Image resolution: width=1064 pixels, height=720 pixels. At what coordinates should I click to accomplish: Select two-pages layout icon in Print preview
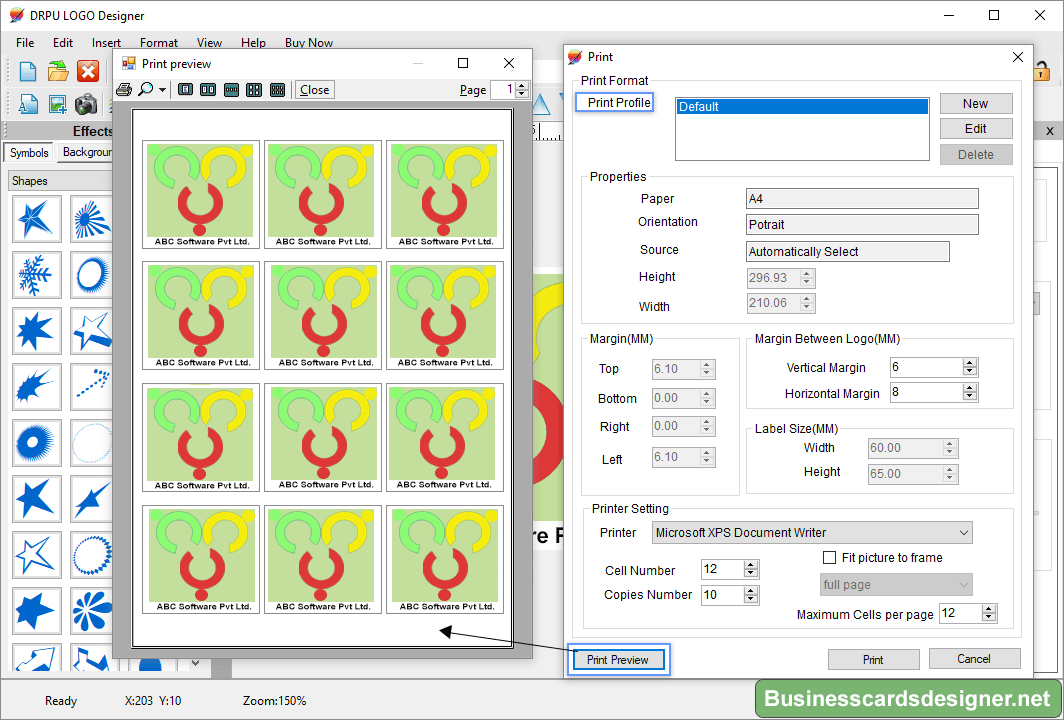tap(208, 90)
